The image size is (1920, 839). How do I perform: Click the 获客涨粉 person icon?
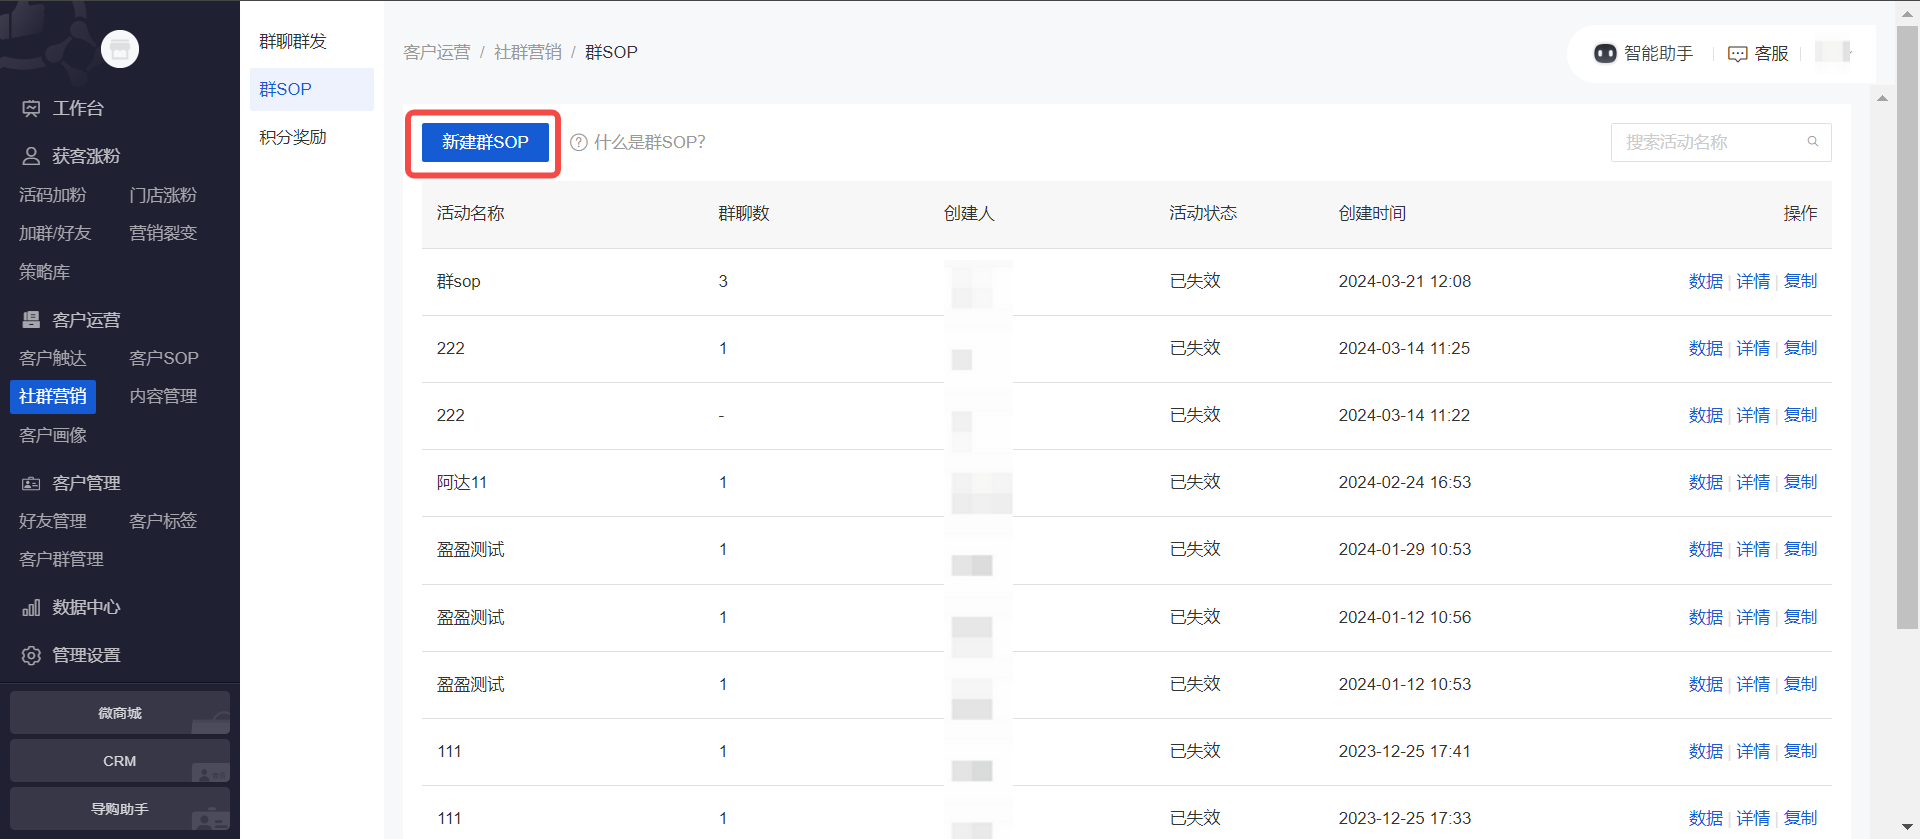pos(32,156)
